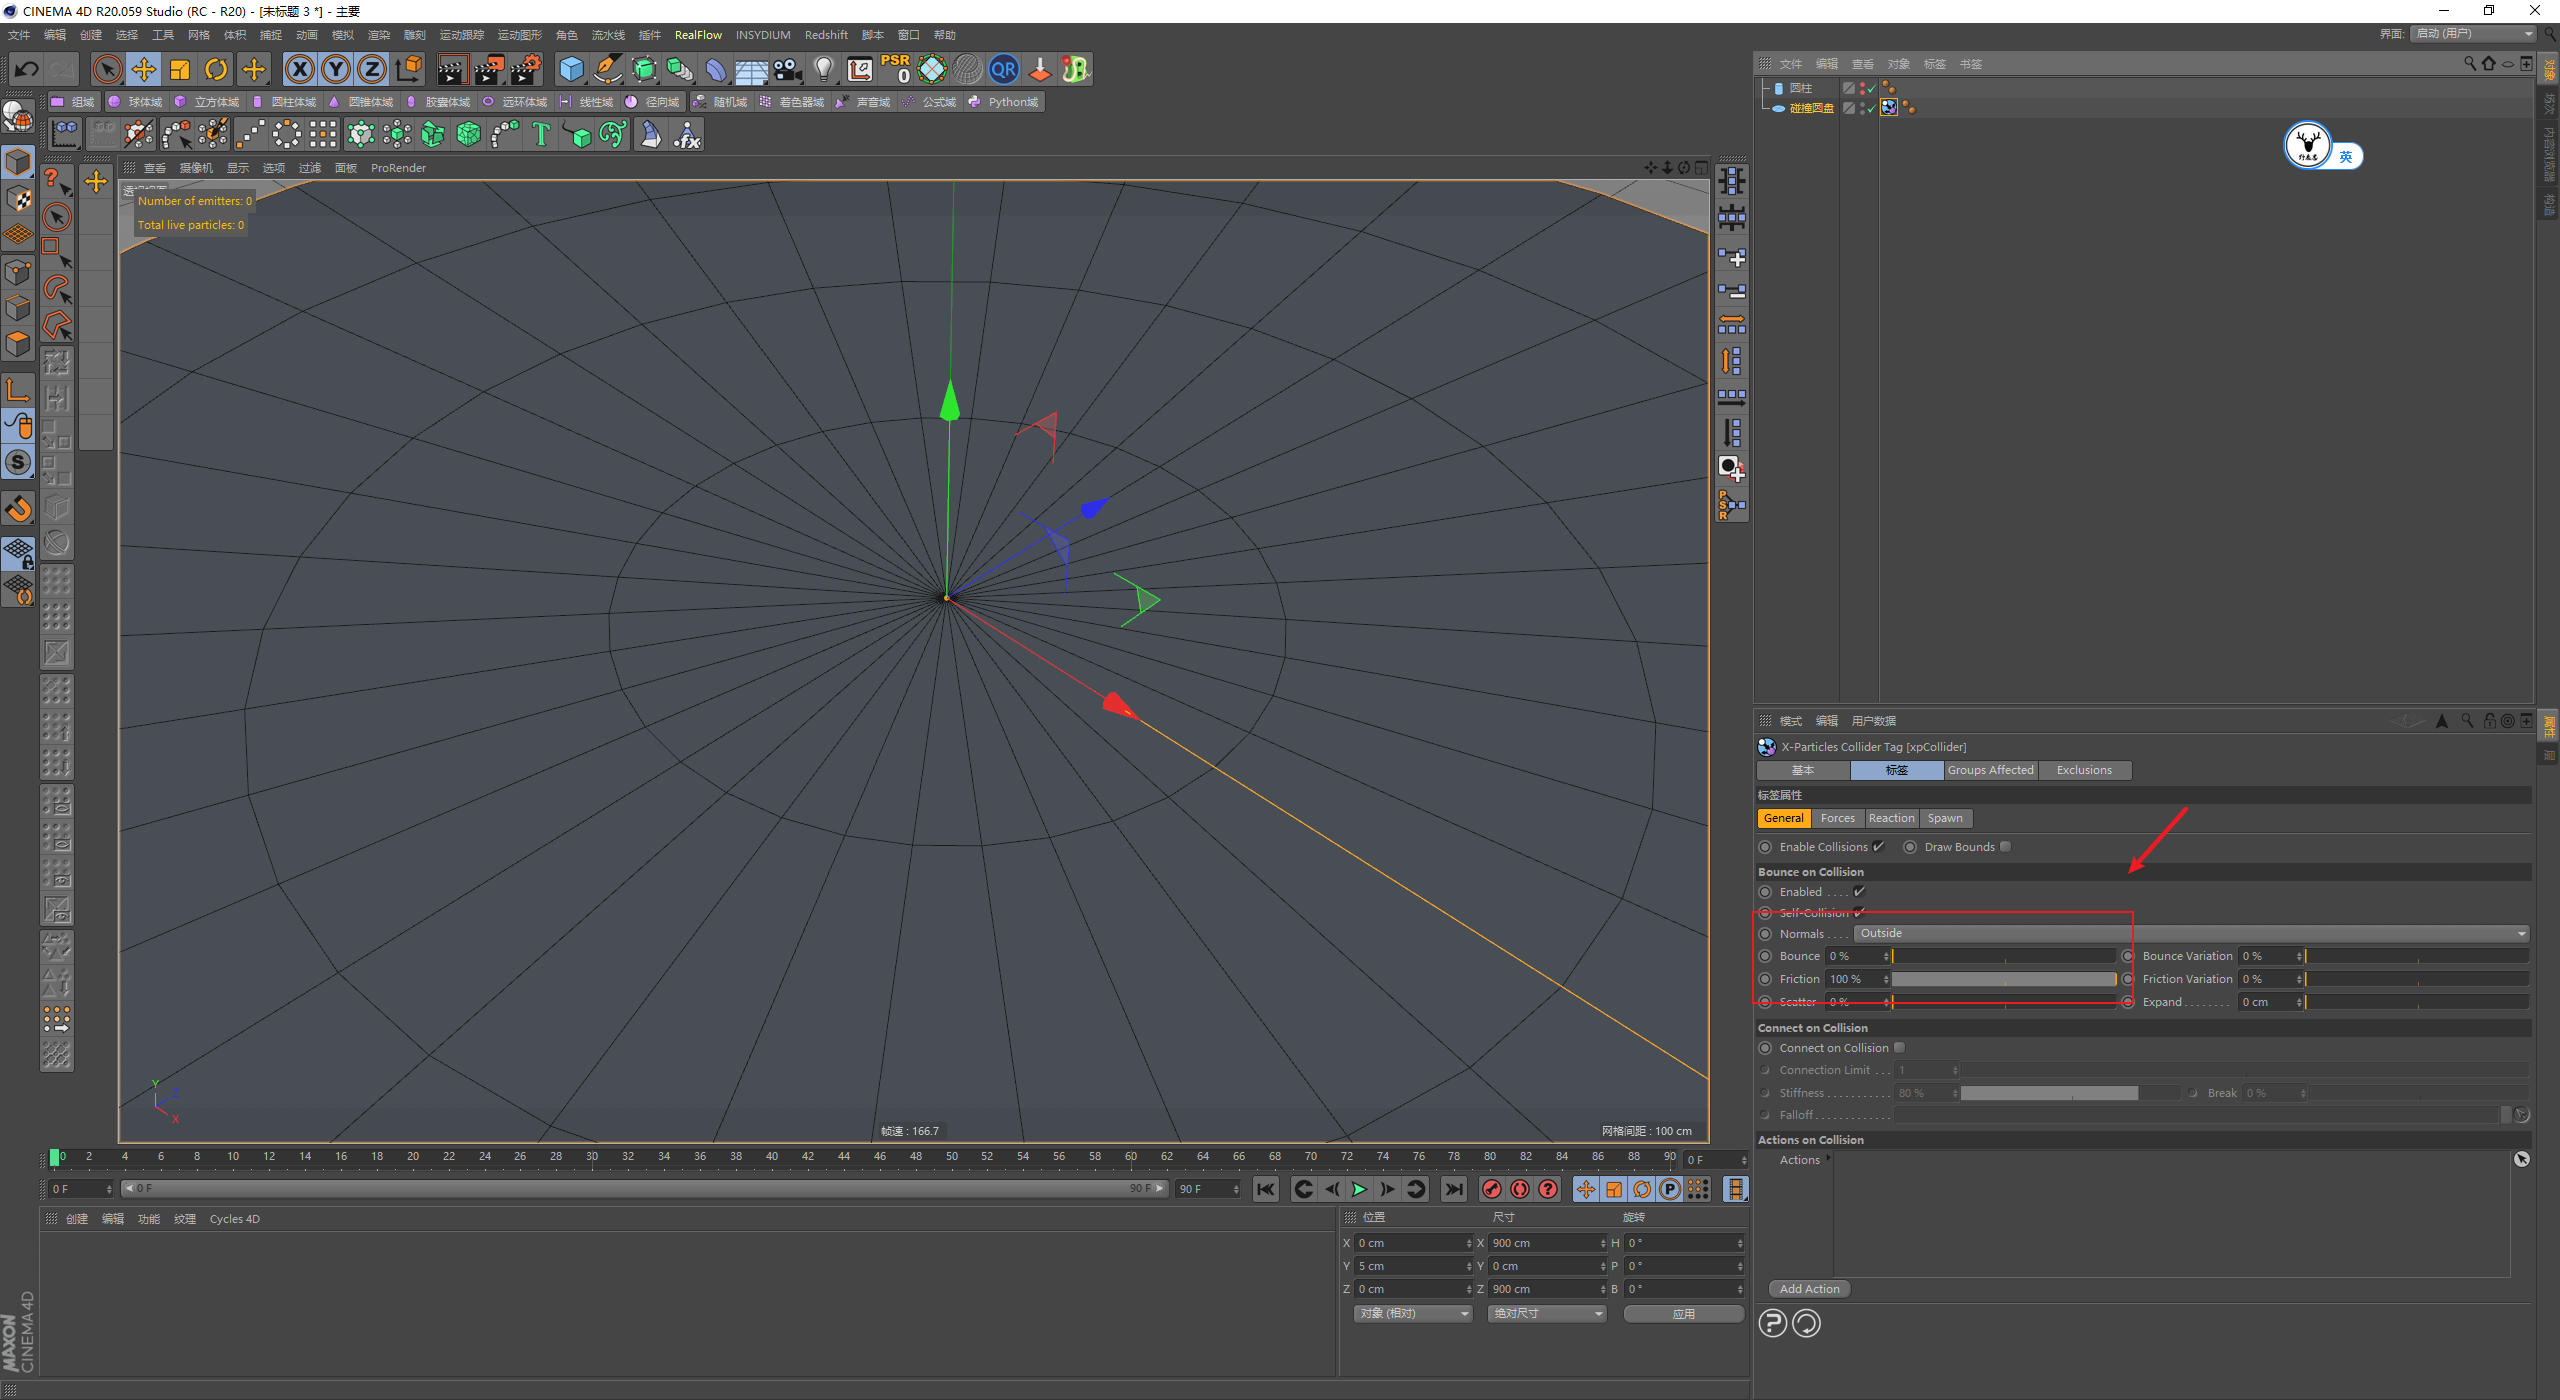This screenshot has width=2560, height=1400.
Task: Open the RealFlow menu
Action: [698, 35]
